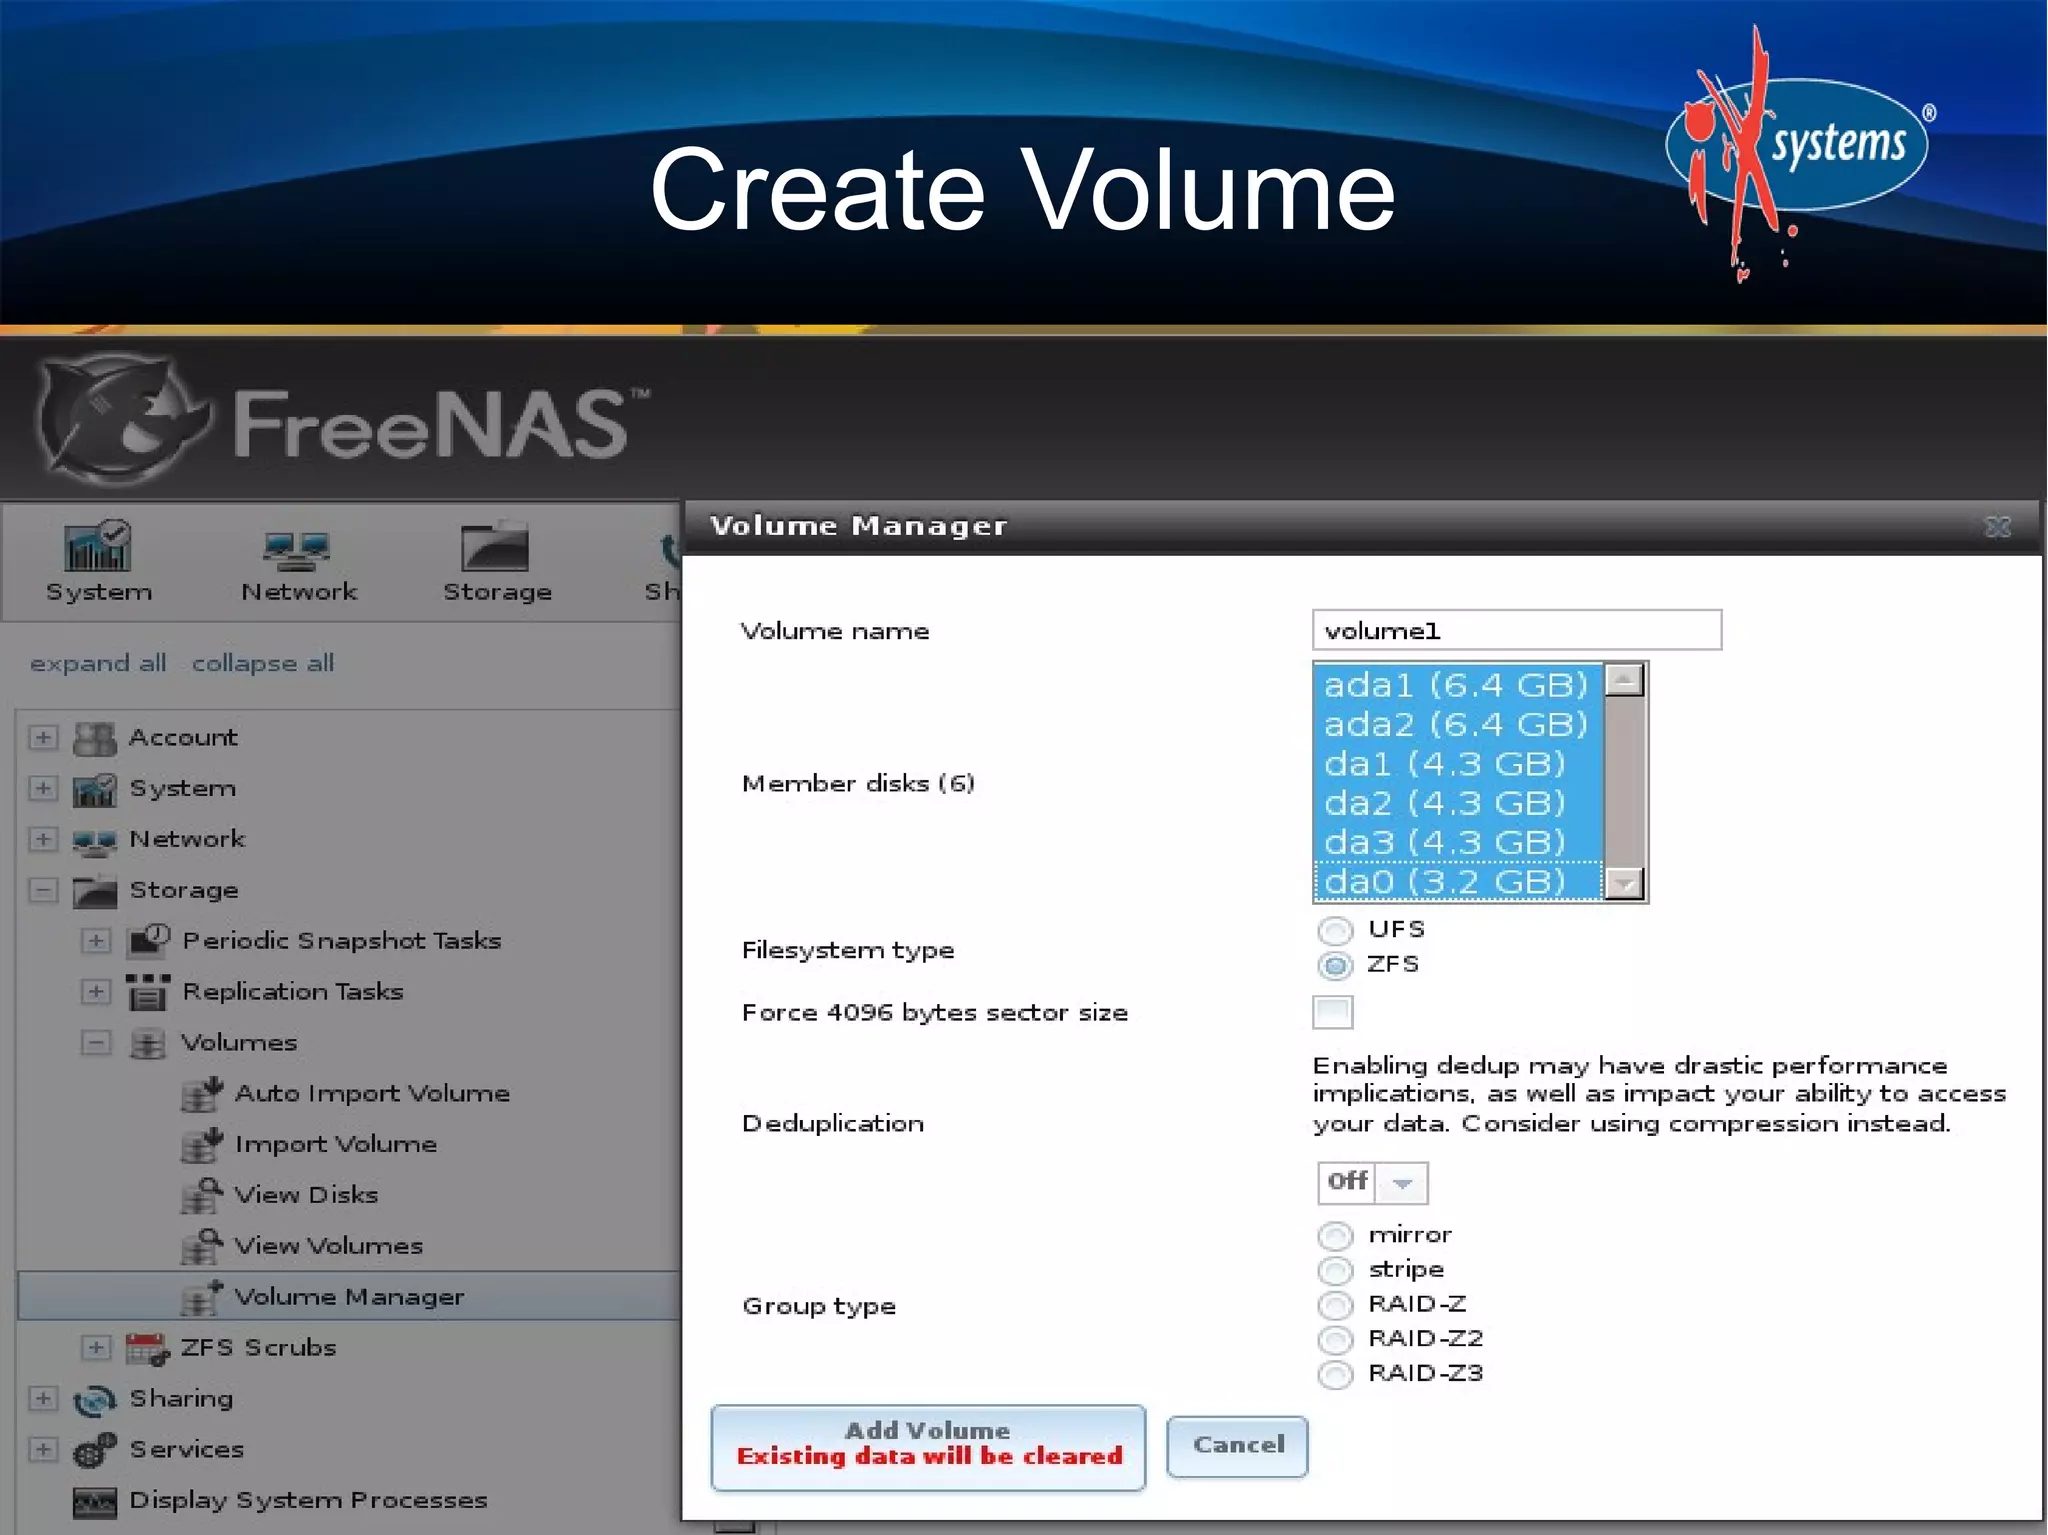
Task: Select da1 (4.3 GB) disk
Action: click(1458, 764)
